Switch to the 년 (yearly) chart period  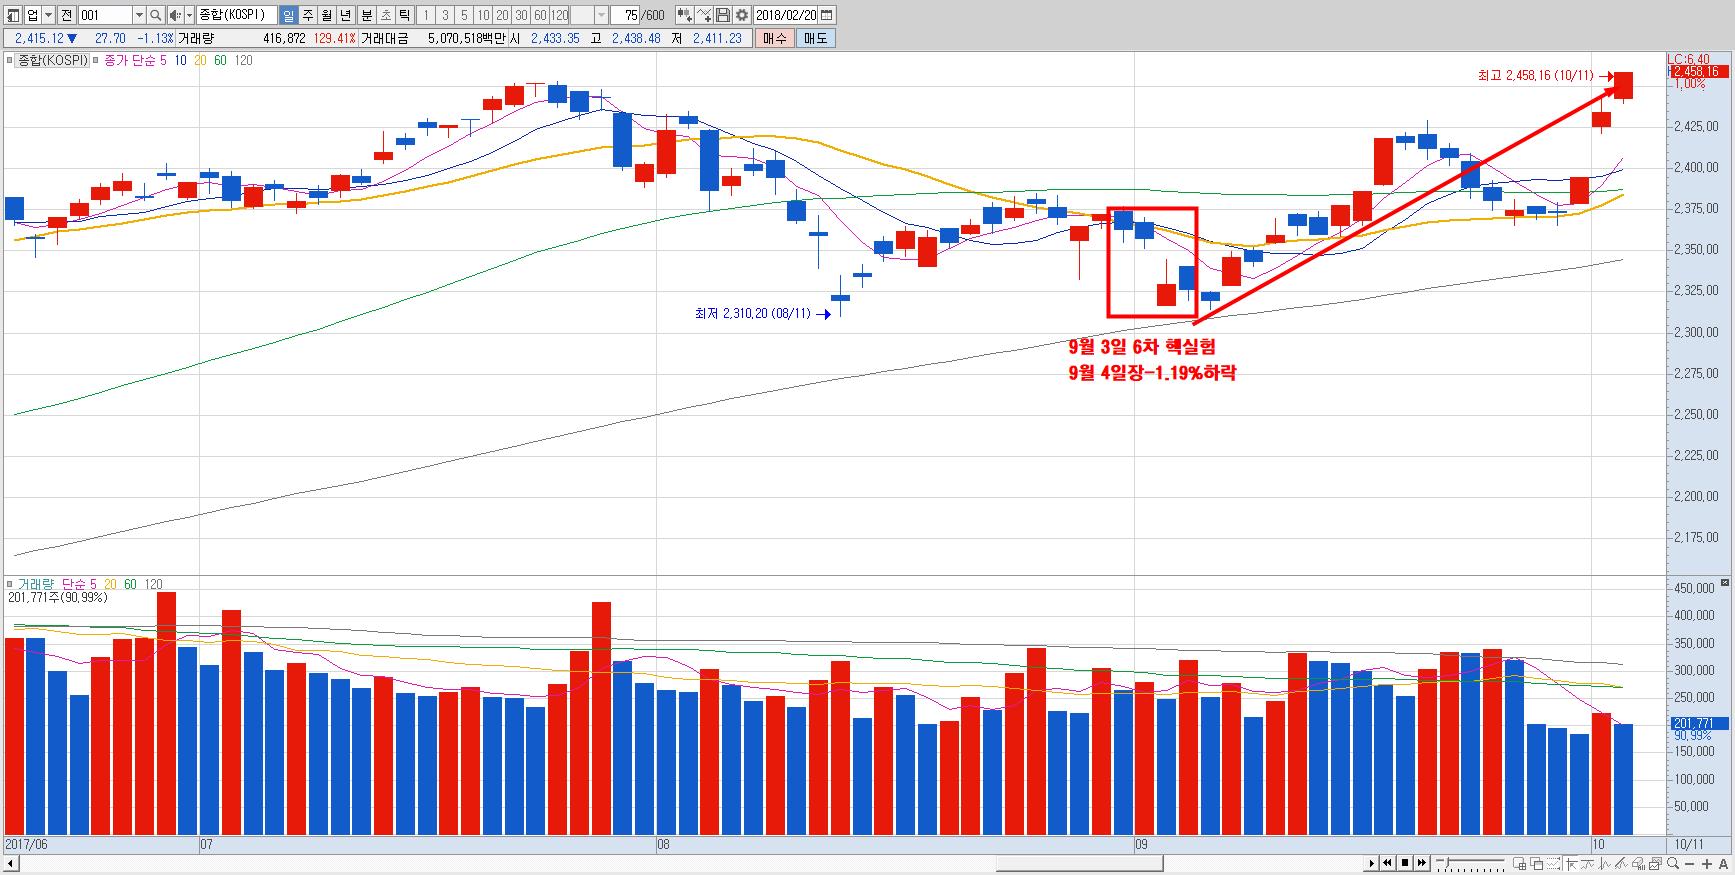tap(345, 15)
